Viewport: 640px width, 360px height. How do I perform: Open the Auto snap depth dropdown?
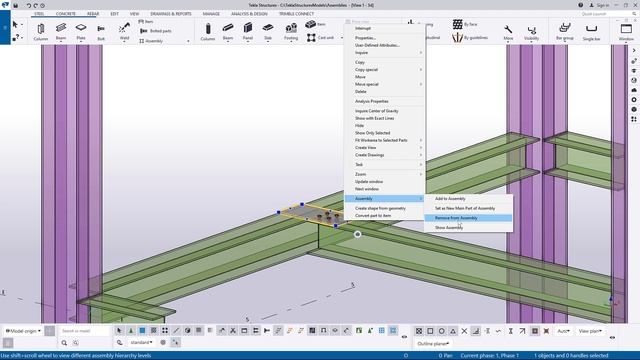tap(563, 331)
